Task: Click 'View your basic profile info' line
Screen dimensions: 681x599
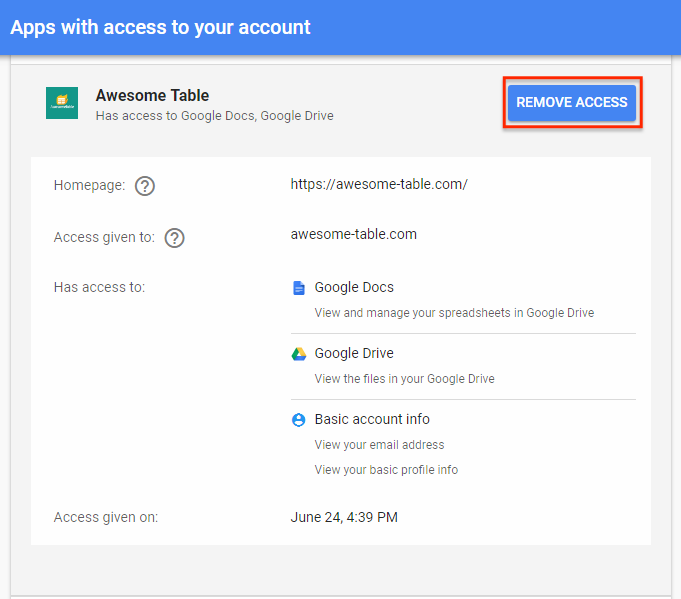Action: (x=386, y=470)
